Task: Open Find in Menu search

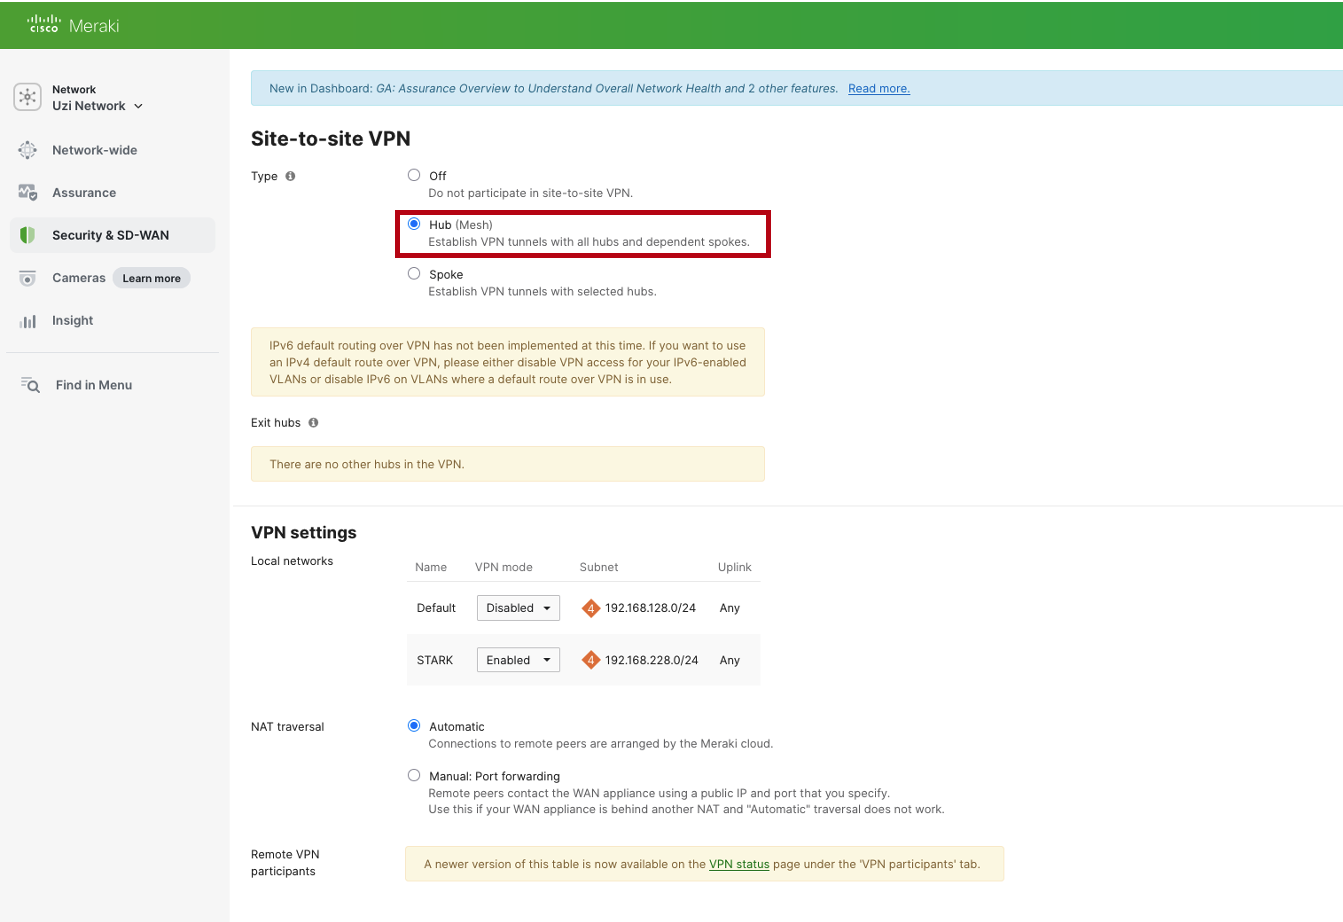Action: [x=94, y=385]
